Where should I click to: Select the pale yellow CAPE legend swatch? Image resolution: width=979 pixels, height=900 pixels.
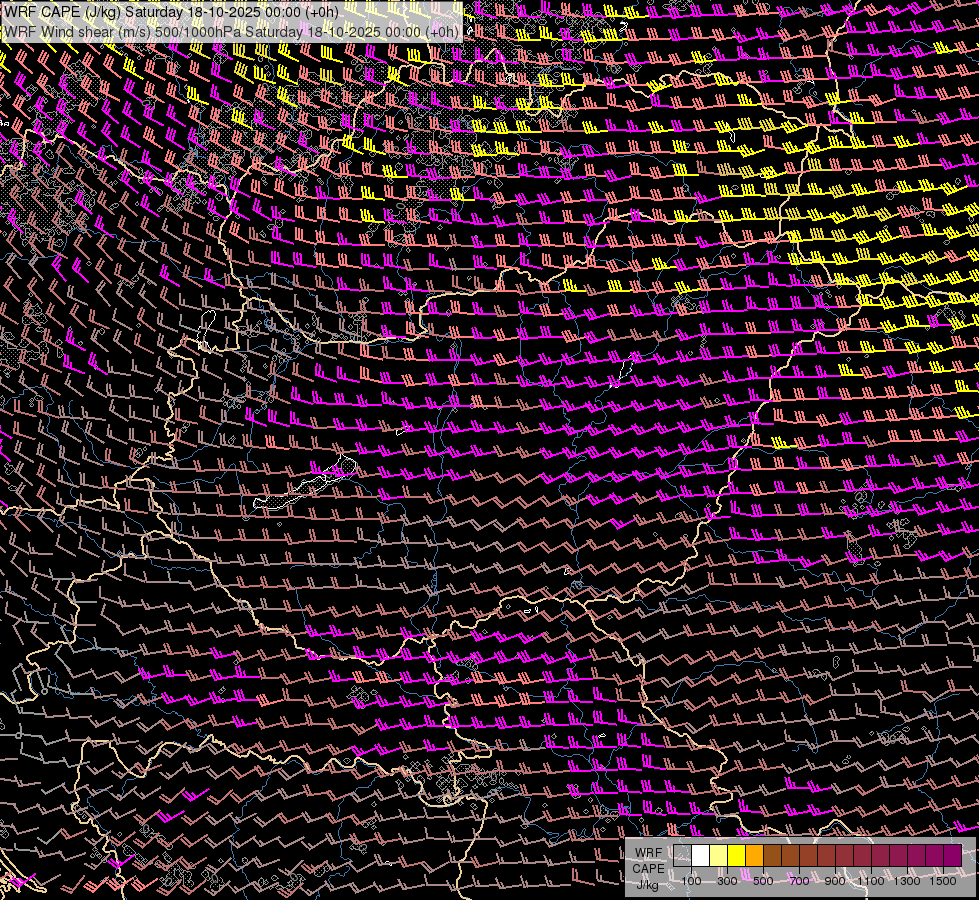pyautogui.click(x=719, y=855)
